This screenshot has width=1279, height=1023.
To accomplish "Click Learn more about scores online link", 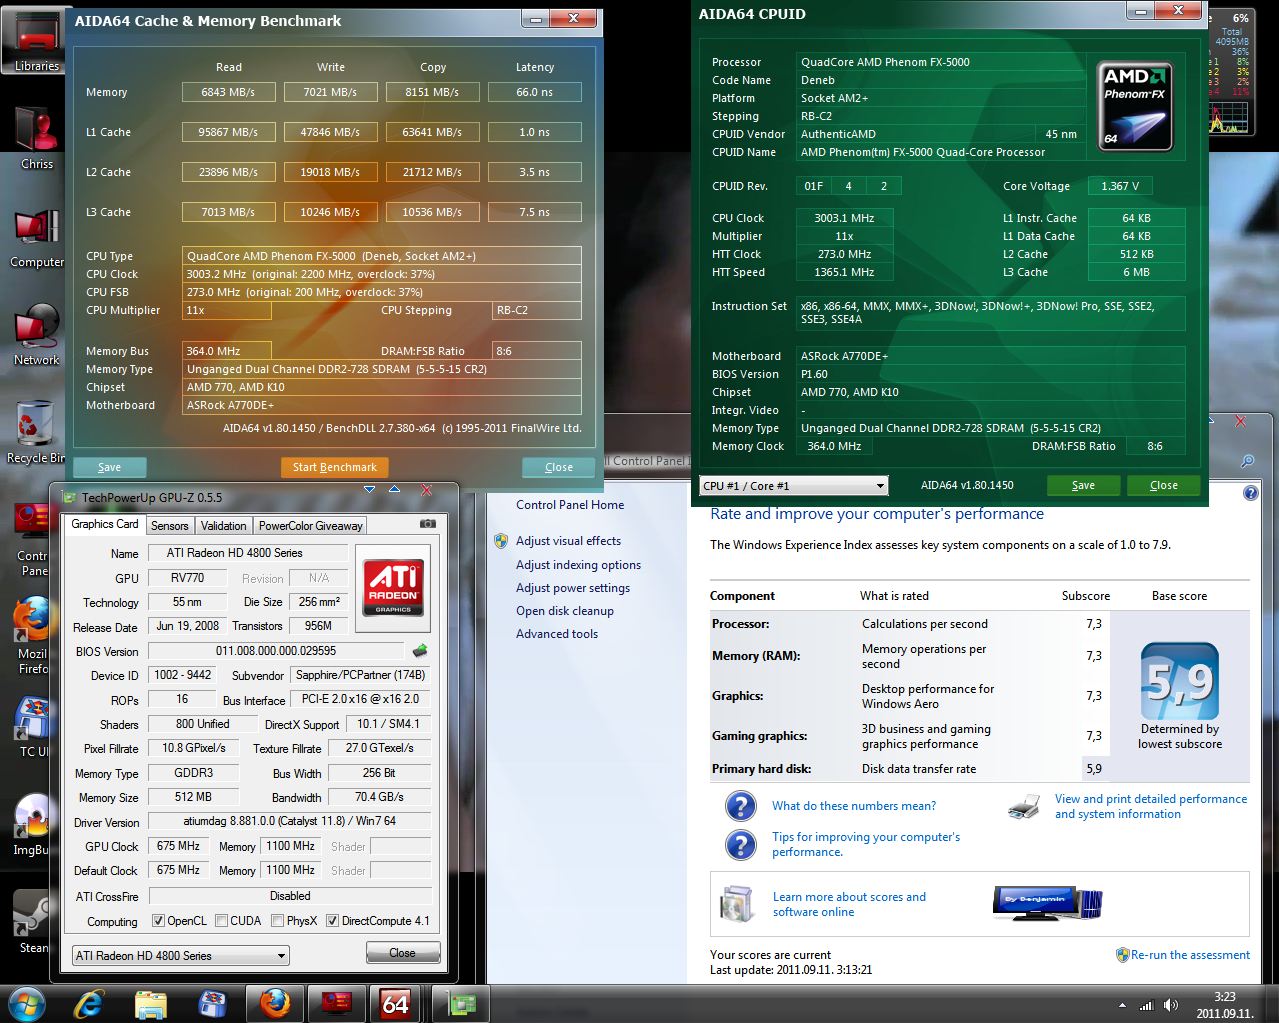I will point(849,904).
